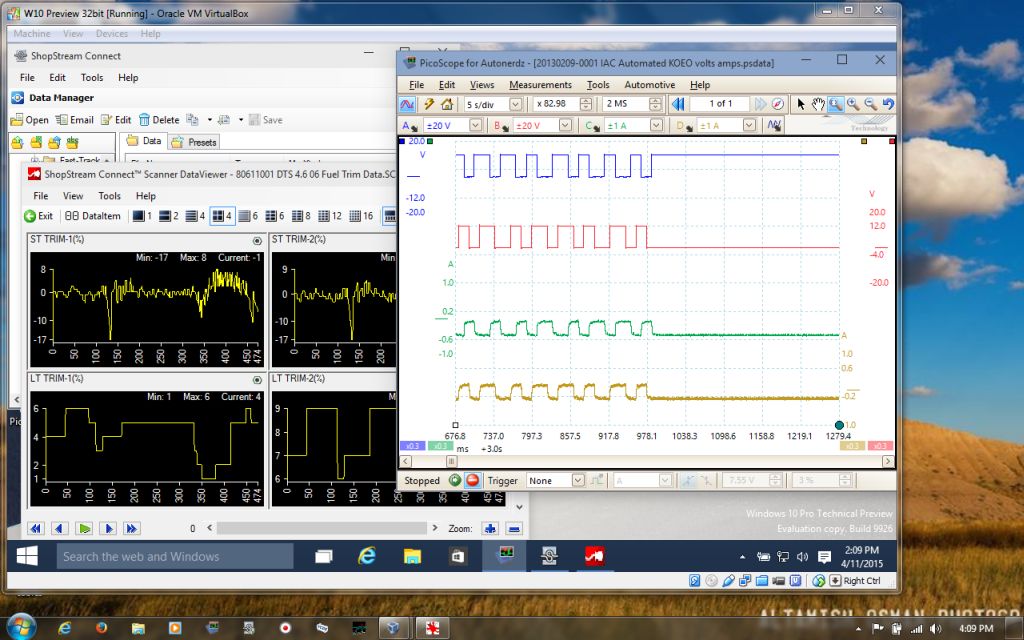The image size is (1024, 640).
Task: Open Measurements menu in PicoScope
Action: [x=540, y=84]
